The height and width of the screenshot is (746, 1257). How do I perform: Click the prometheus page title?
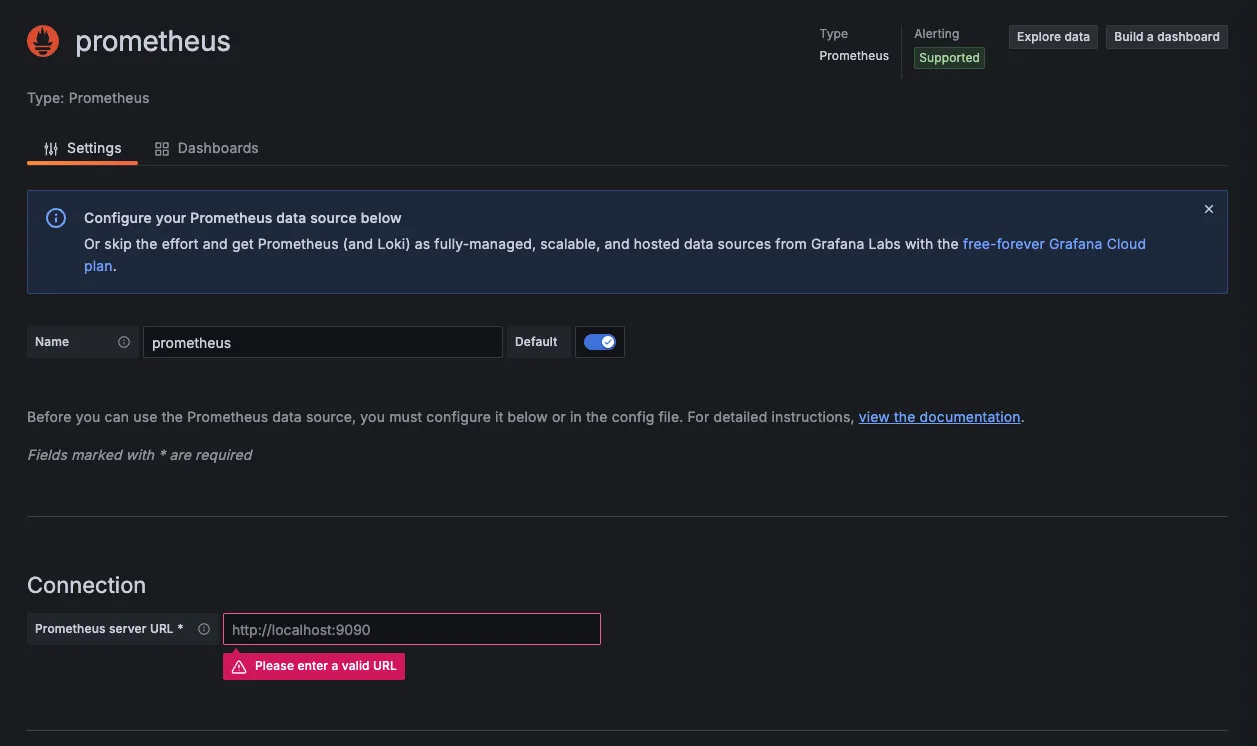click(x=153, y=41)
